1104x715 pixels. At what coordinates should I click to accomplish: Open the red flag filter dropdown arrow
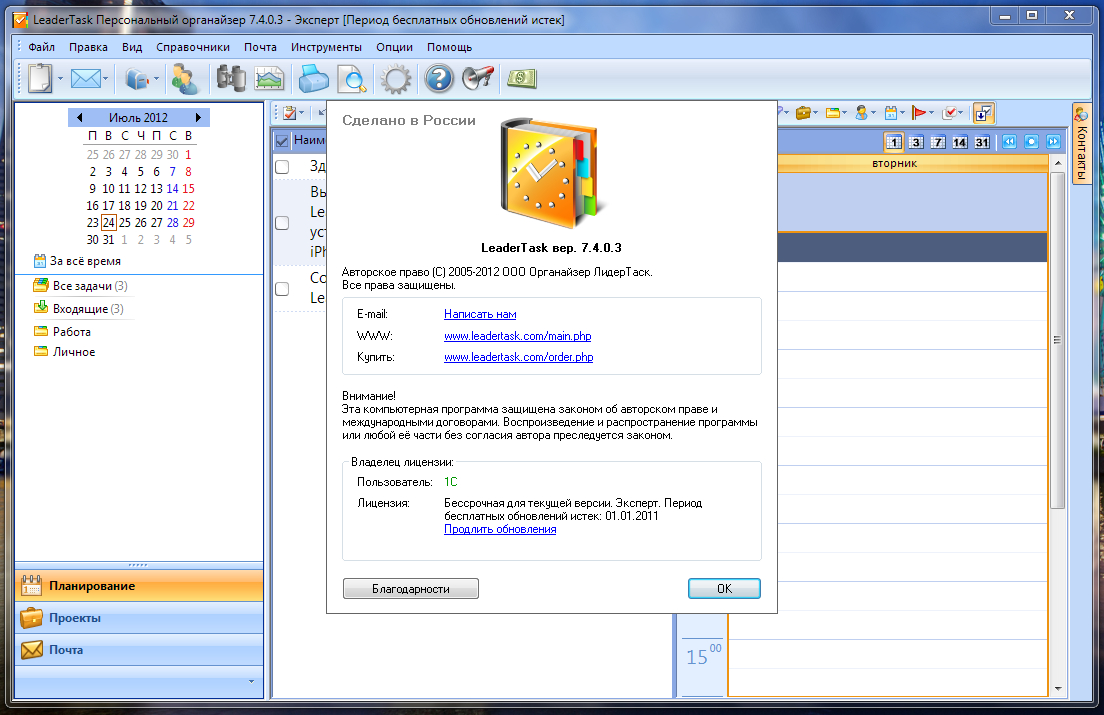pyautogui.click(x=931, y=113)
